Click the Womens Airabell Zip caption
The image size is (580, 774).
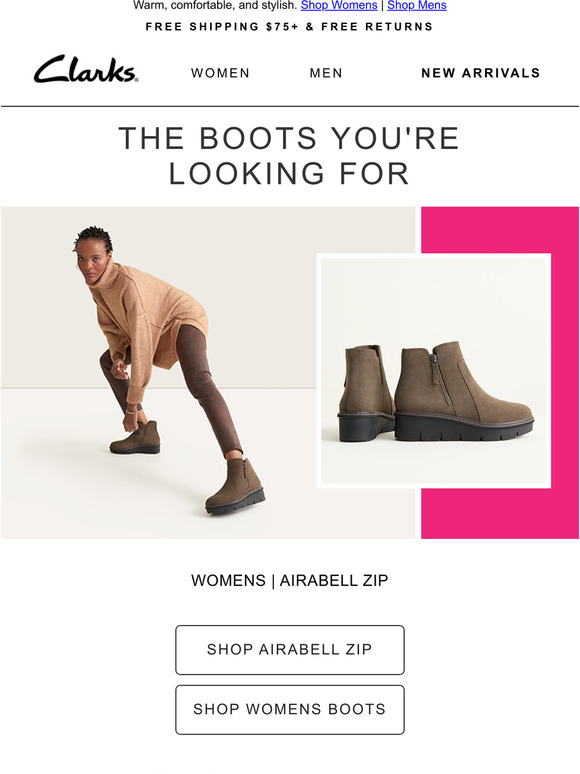click(289, 580)
